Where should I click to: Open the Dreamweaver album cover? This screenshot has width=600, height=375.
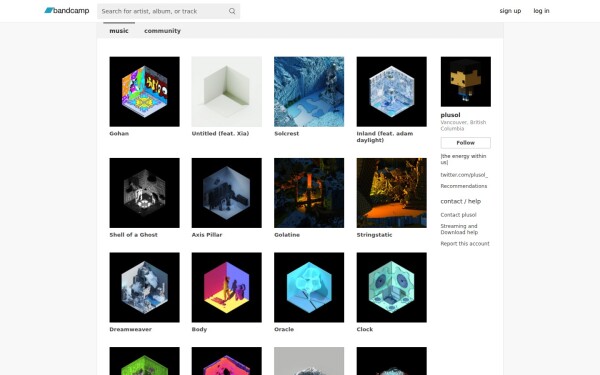click(144, 287)
